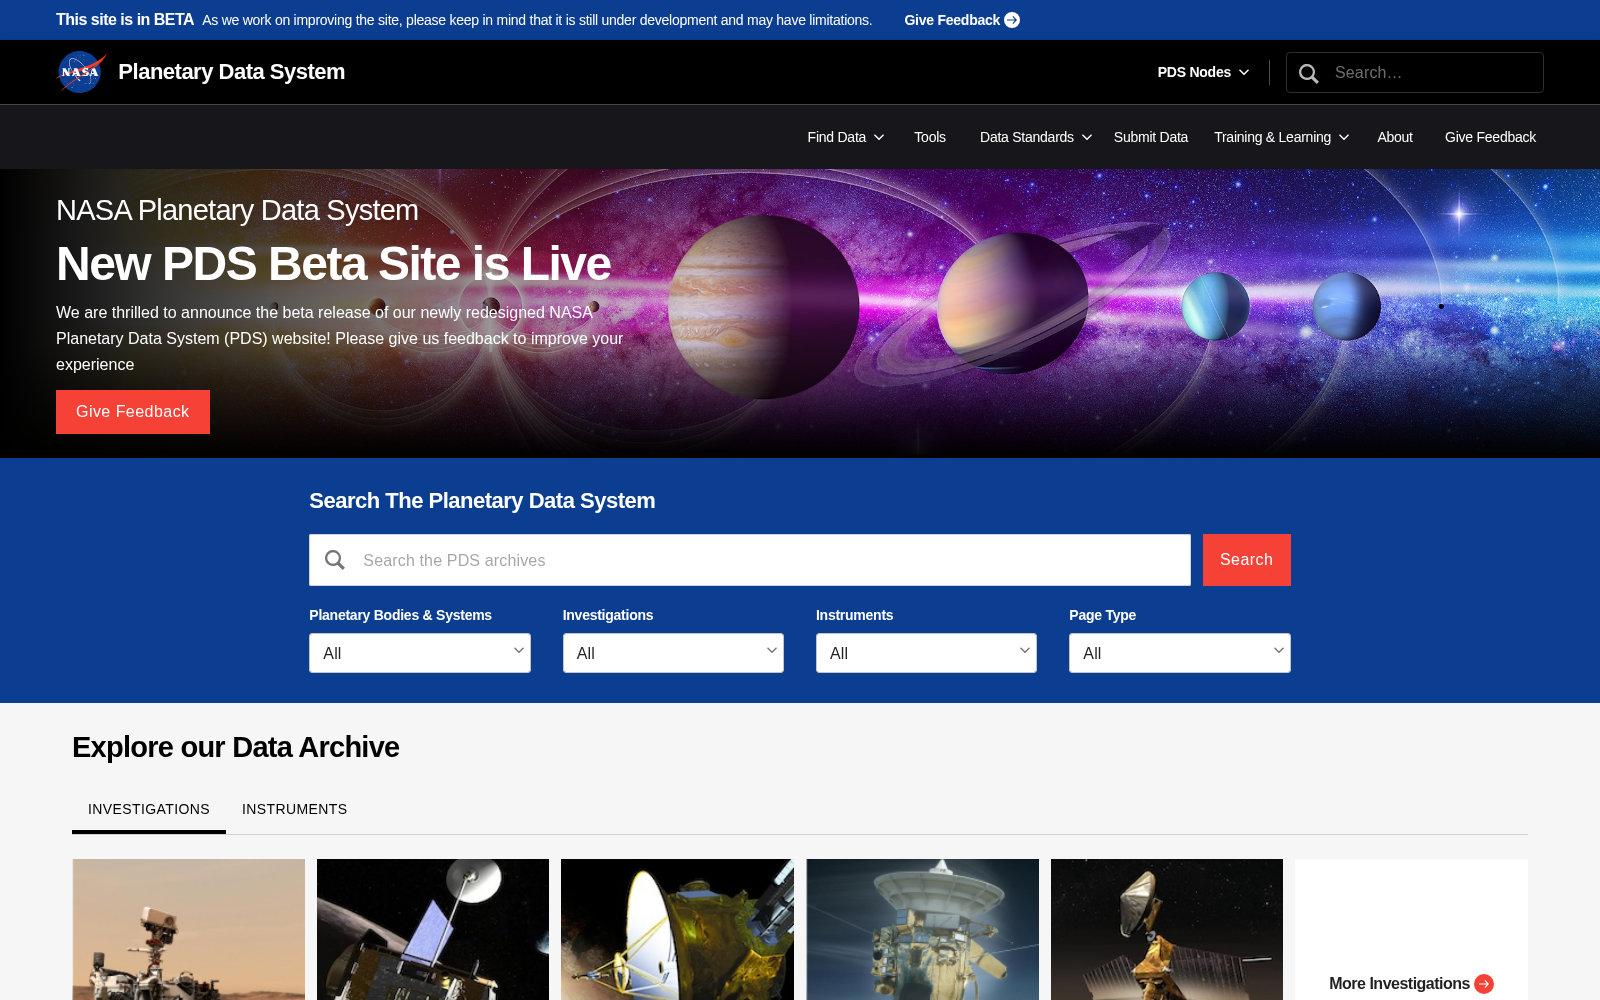1600x1000 pixels.
Task: Click the 'Search The Planetary Data System' heading
Action: tap(482, 501)
